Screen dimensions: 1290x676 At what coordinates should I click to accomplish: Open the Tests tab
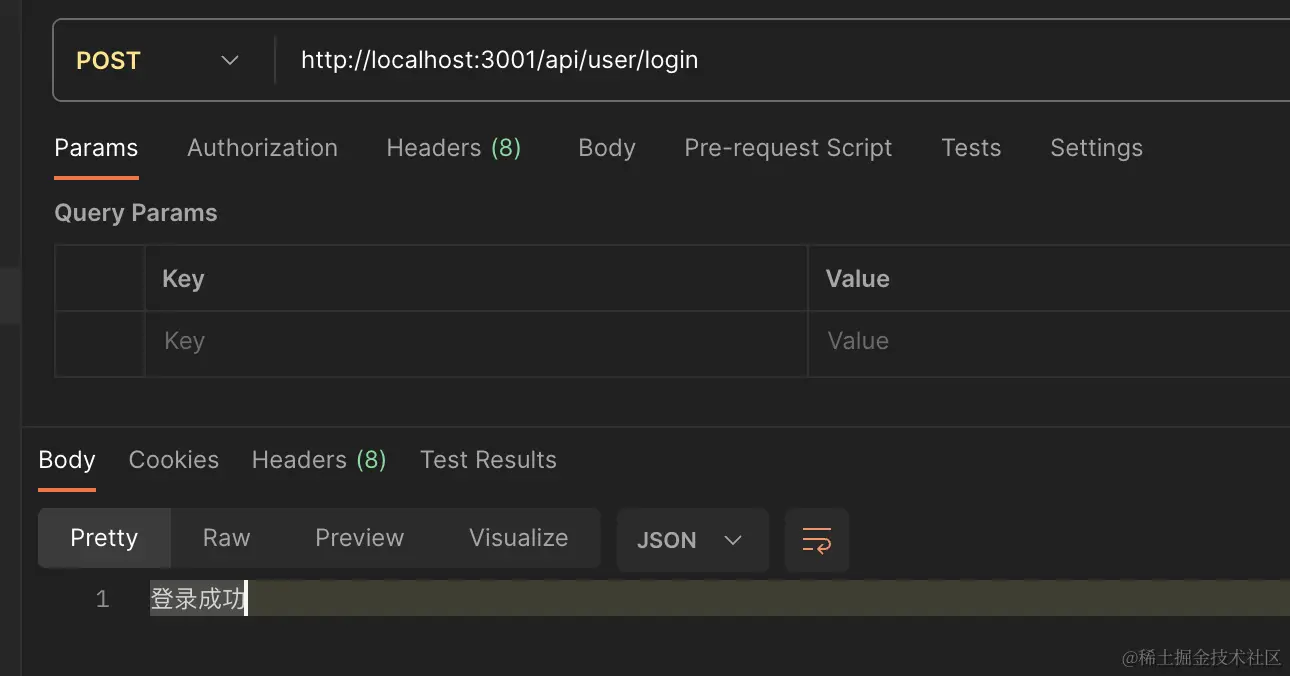970,148
